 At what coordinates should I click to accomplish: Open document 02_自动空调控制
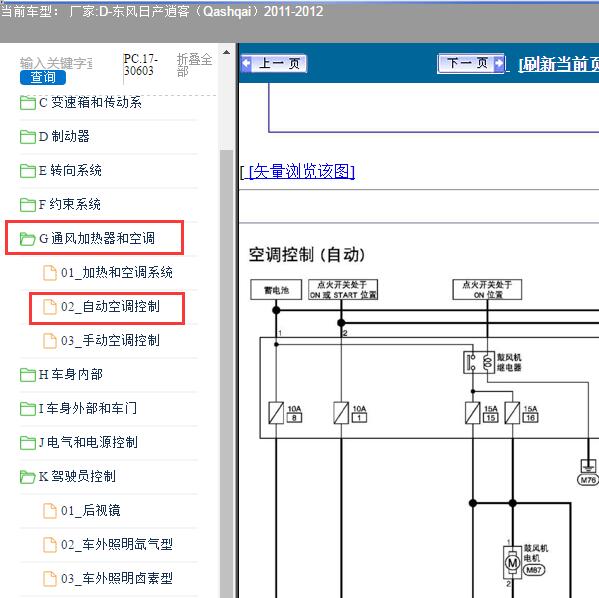click(x=110, y=306)
